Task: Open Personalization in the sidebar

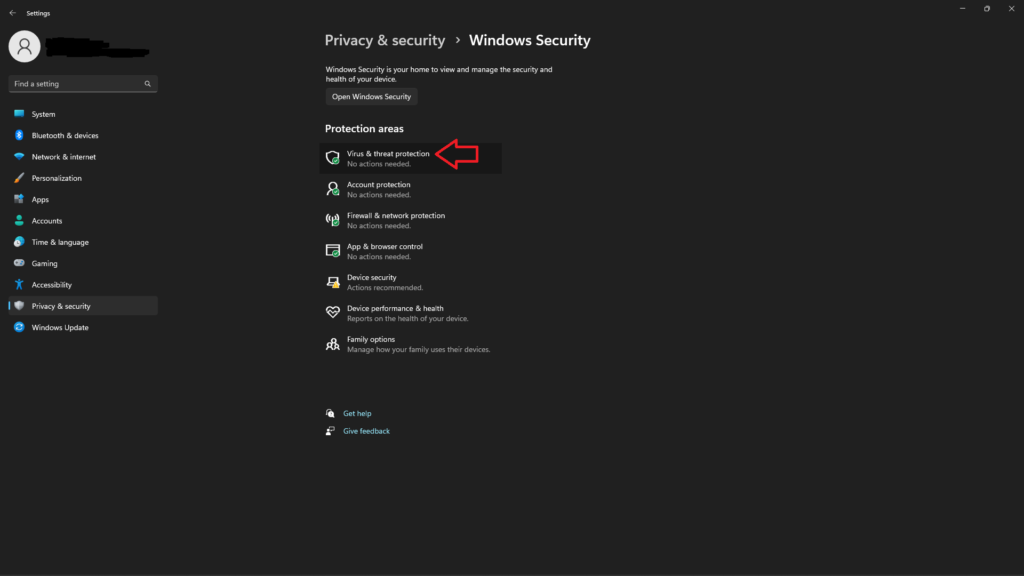Action: (56, 178)
